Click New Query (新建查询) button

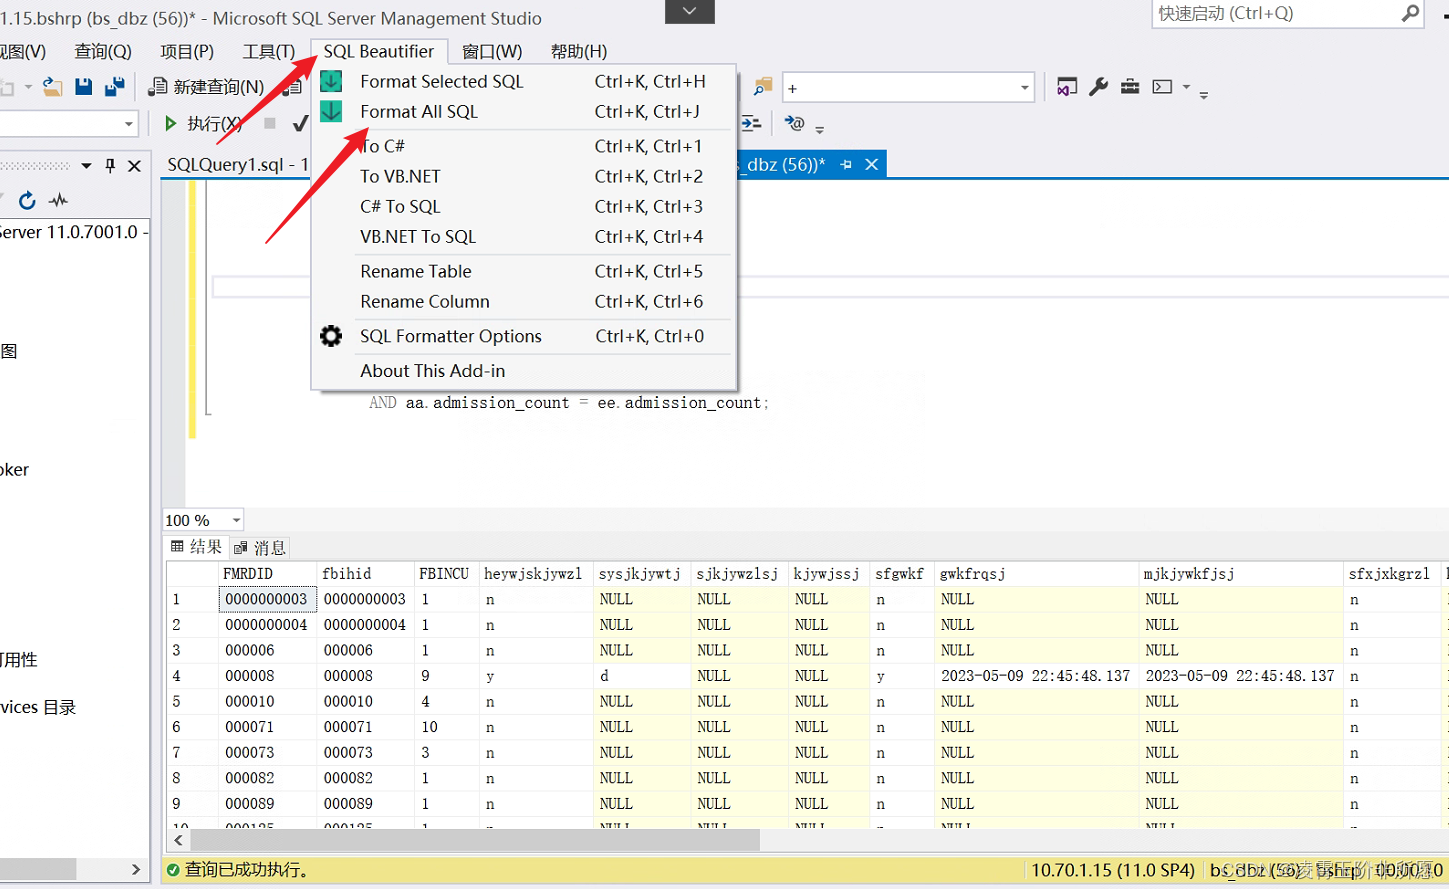(207, 88)
